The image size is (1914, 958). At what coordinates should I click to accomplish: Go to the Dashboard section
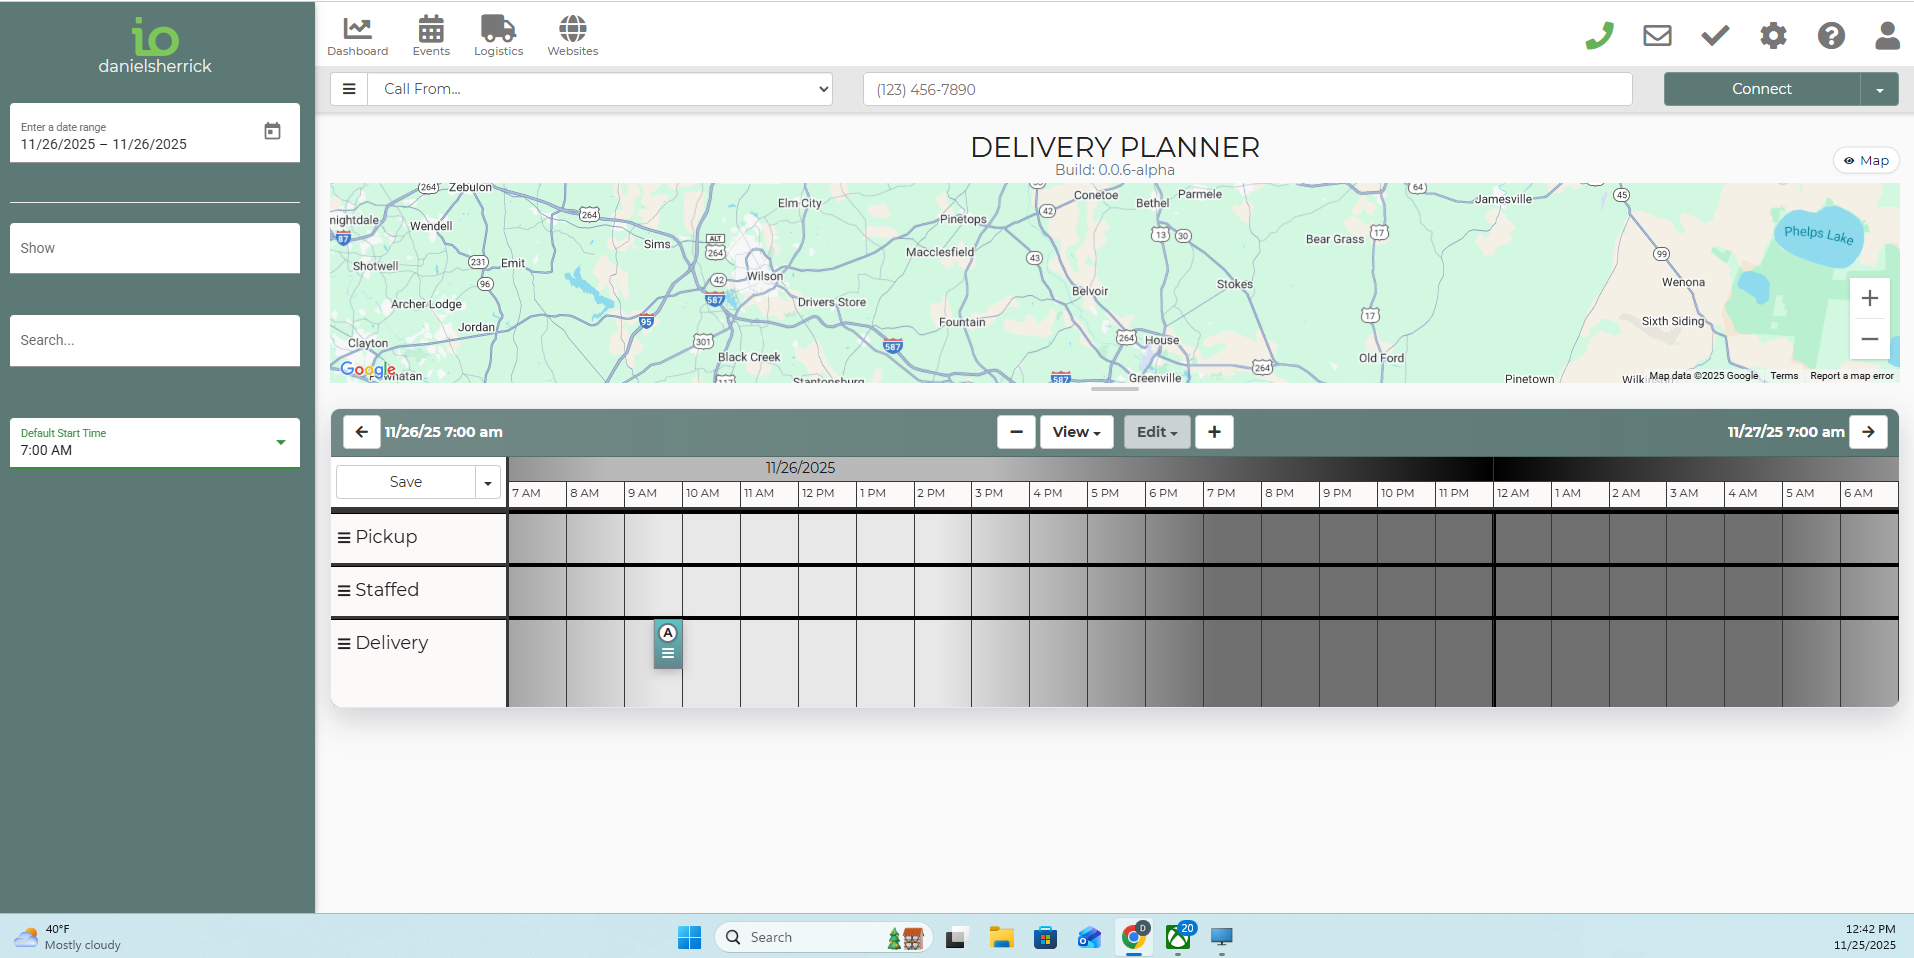(x=357, y=36)
